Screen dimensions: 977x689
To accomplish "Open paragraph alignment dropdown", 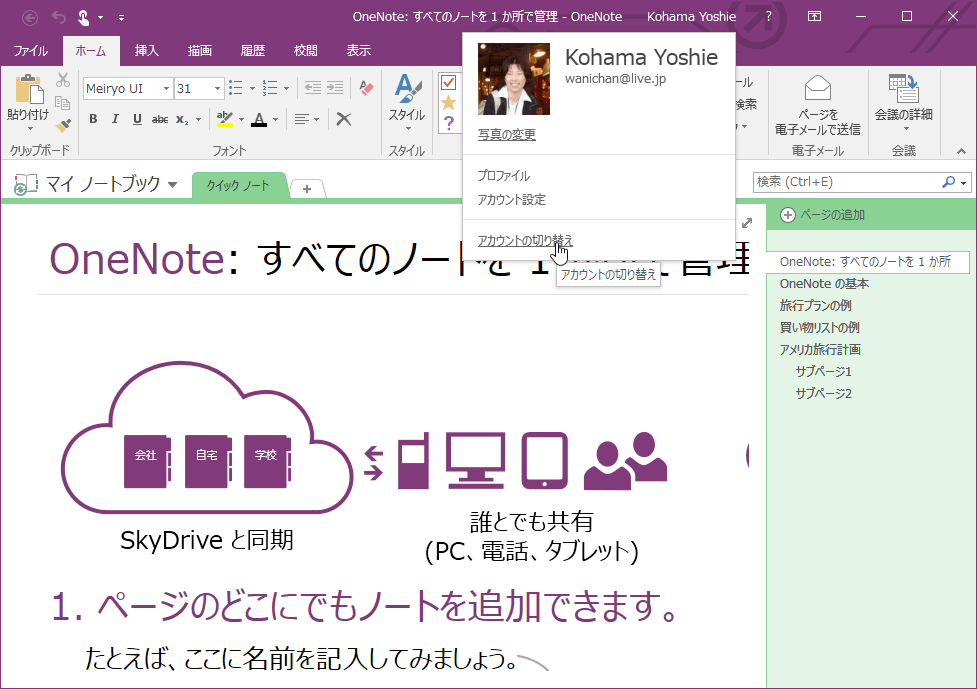I will tap(307, 119).
